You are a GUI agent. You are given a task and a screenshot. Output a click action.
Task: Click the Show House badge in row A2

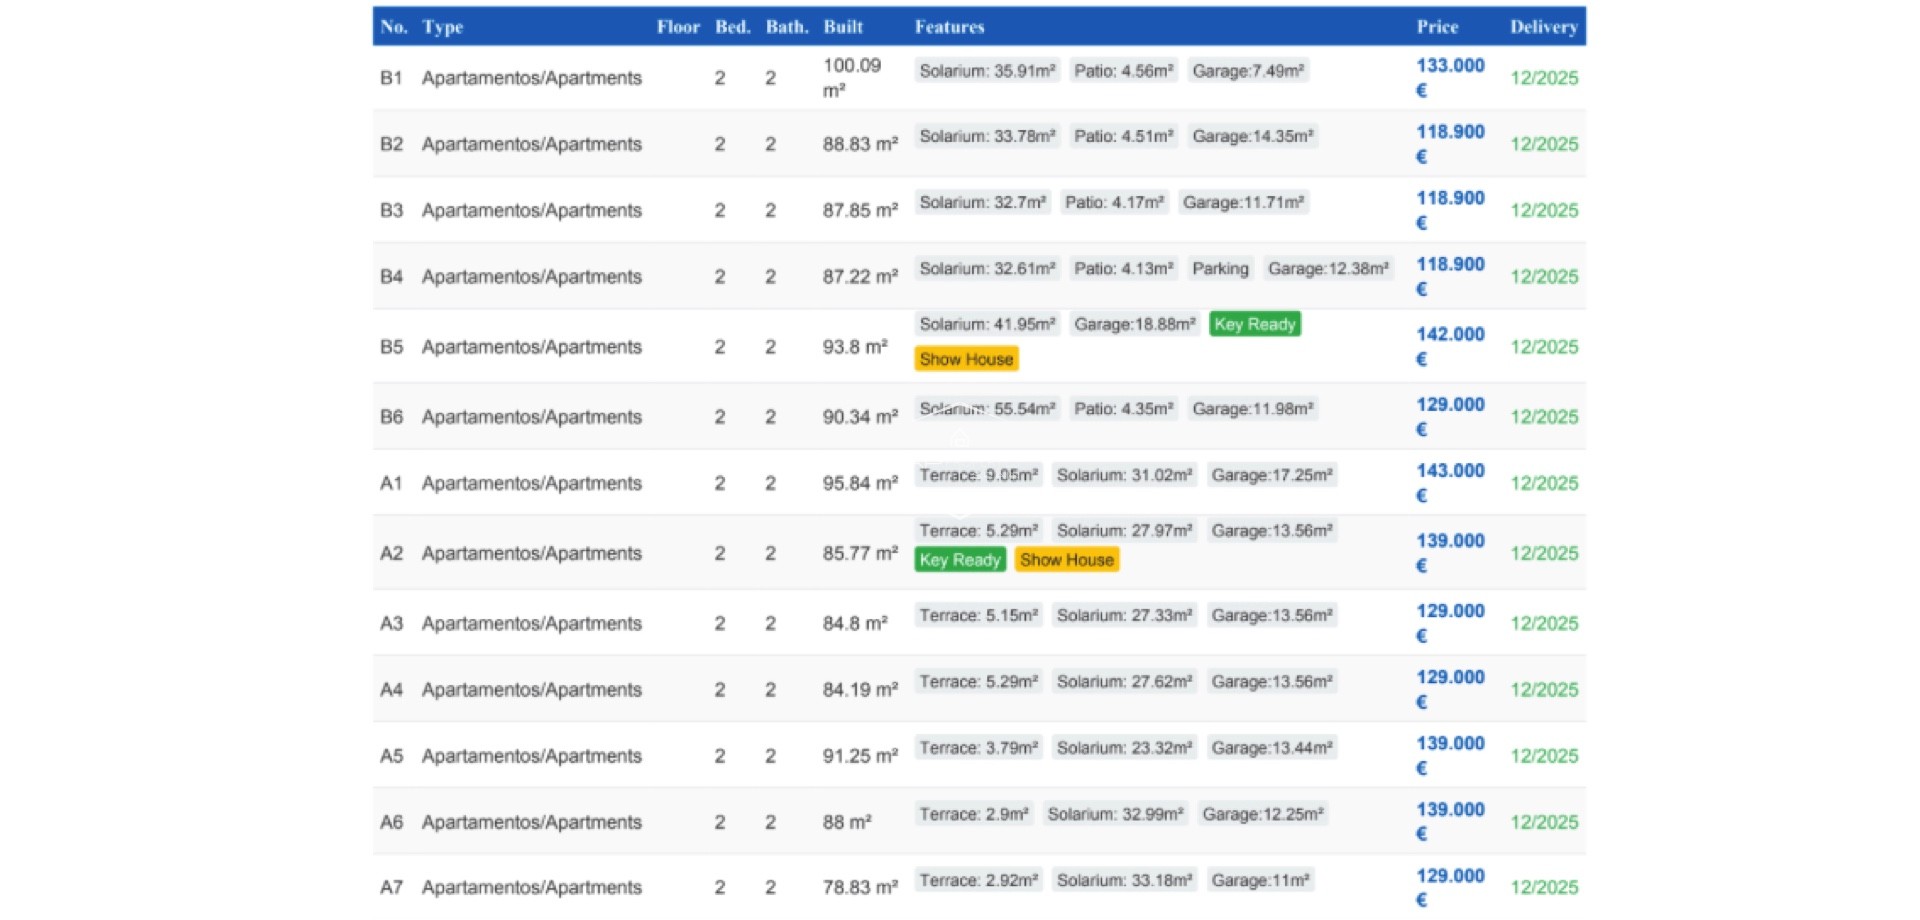pos(1066,560)
